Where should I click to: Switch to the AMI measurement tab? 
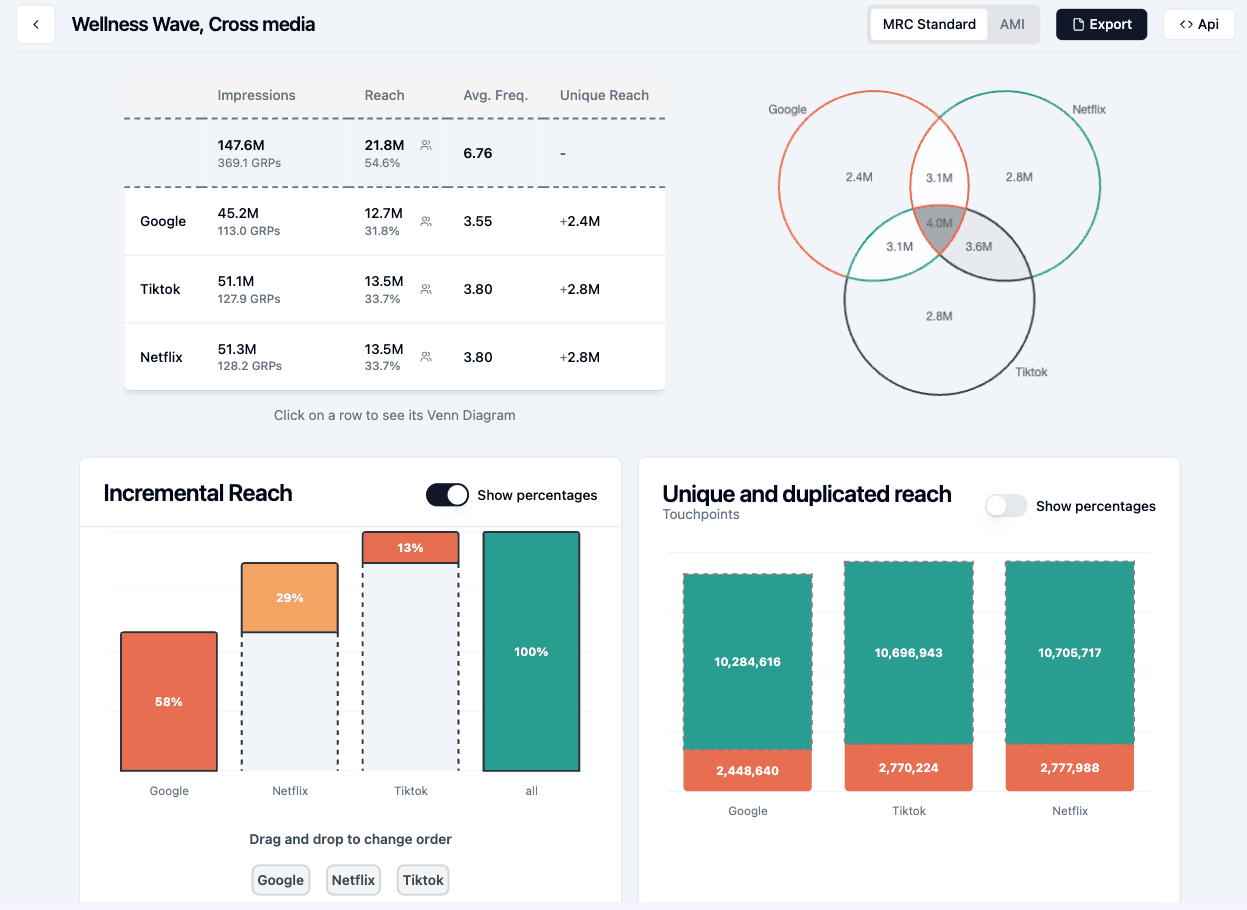coord(1013,23)
